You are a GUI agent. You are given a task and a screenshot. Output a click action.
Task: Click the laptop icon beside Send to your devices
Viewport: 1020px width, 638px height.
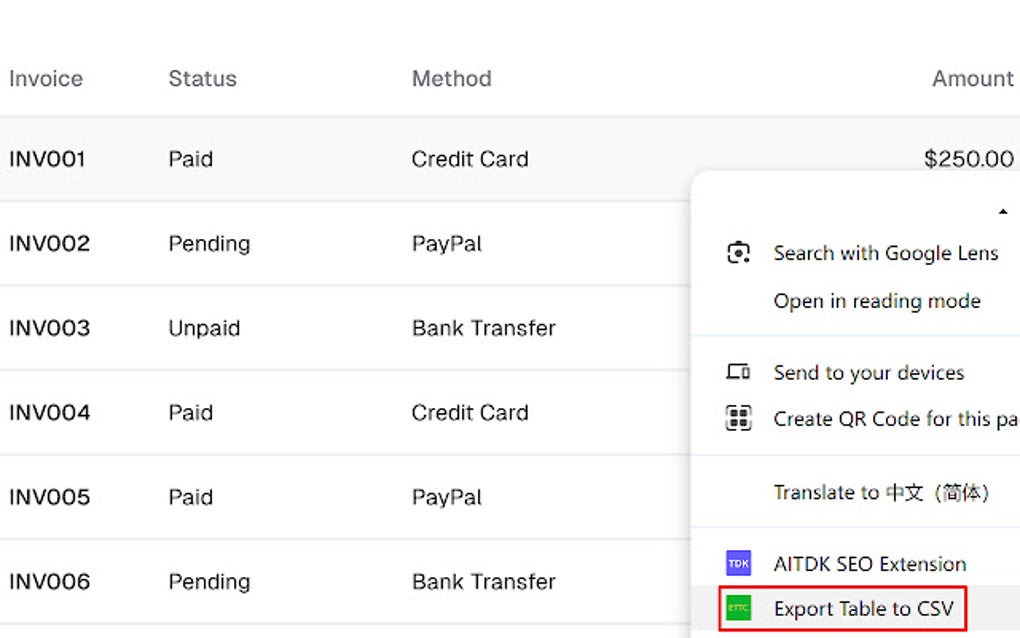tap(738, 372)
